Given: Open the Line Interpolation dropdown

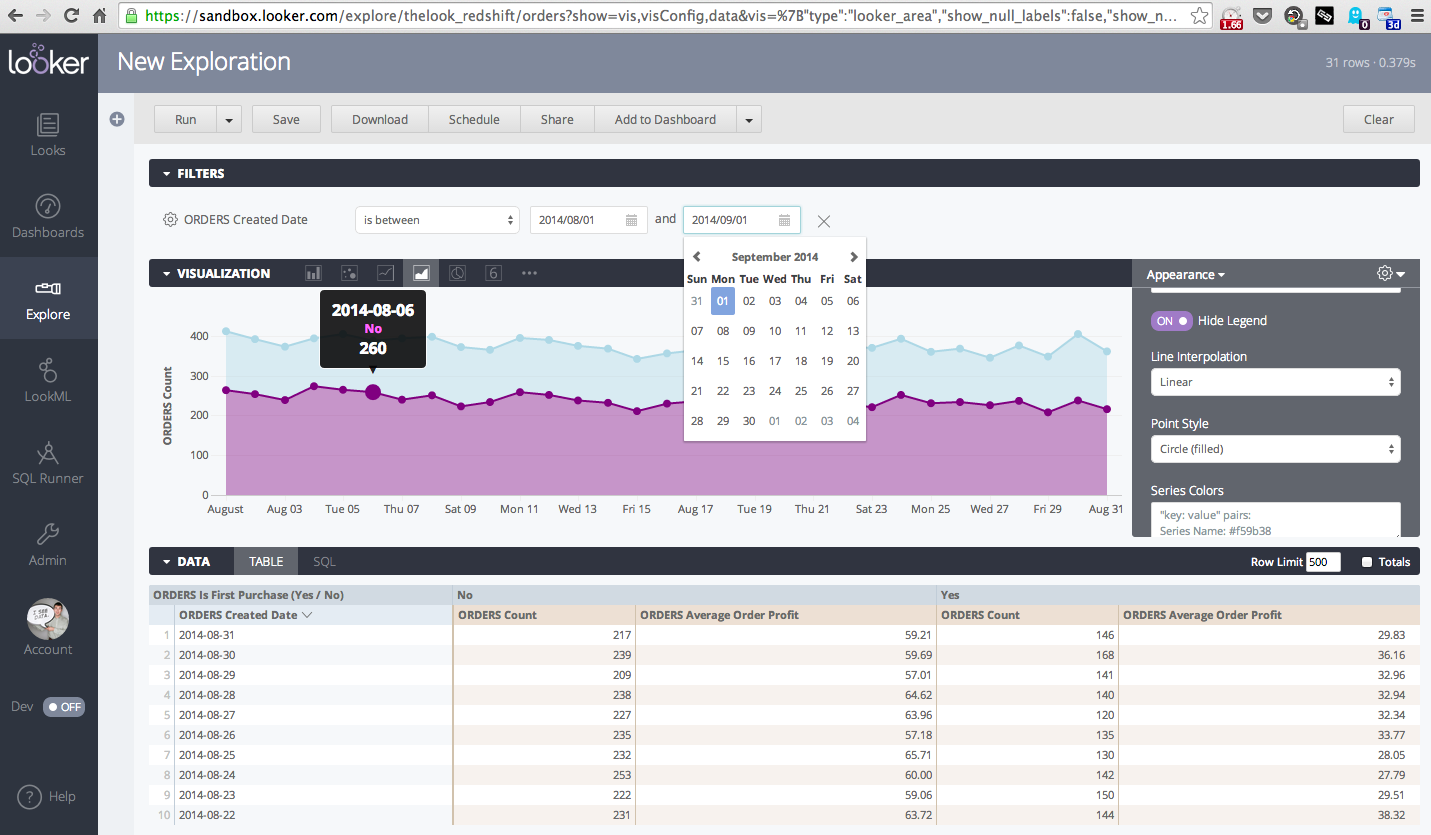Looking at the screenshot, I should tap(1275, 382).
